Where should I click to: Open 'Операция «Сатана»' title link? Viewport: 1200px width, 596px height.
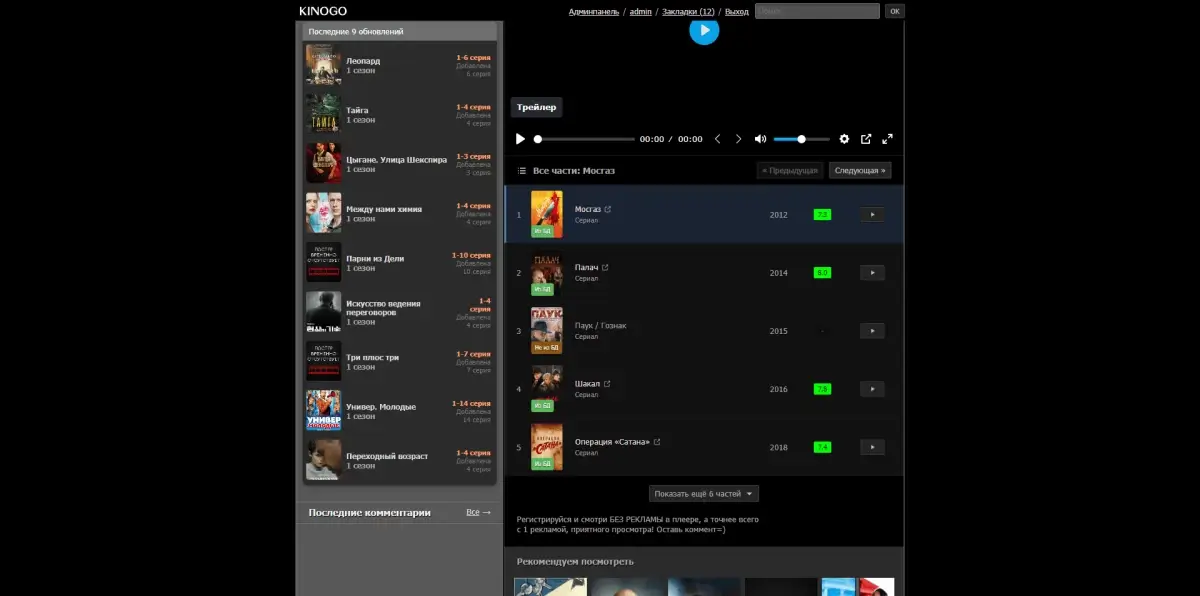[612, 441]
